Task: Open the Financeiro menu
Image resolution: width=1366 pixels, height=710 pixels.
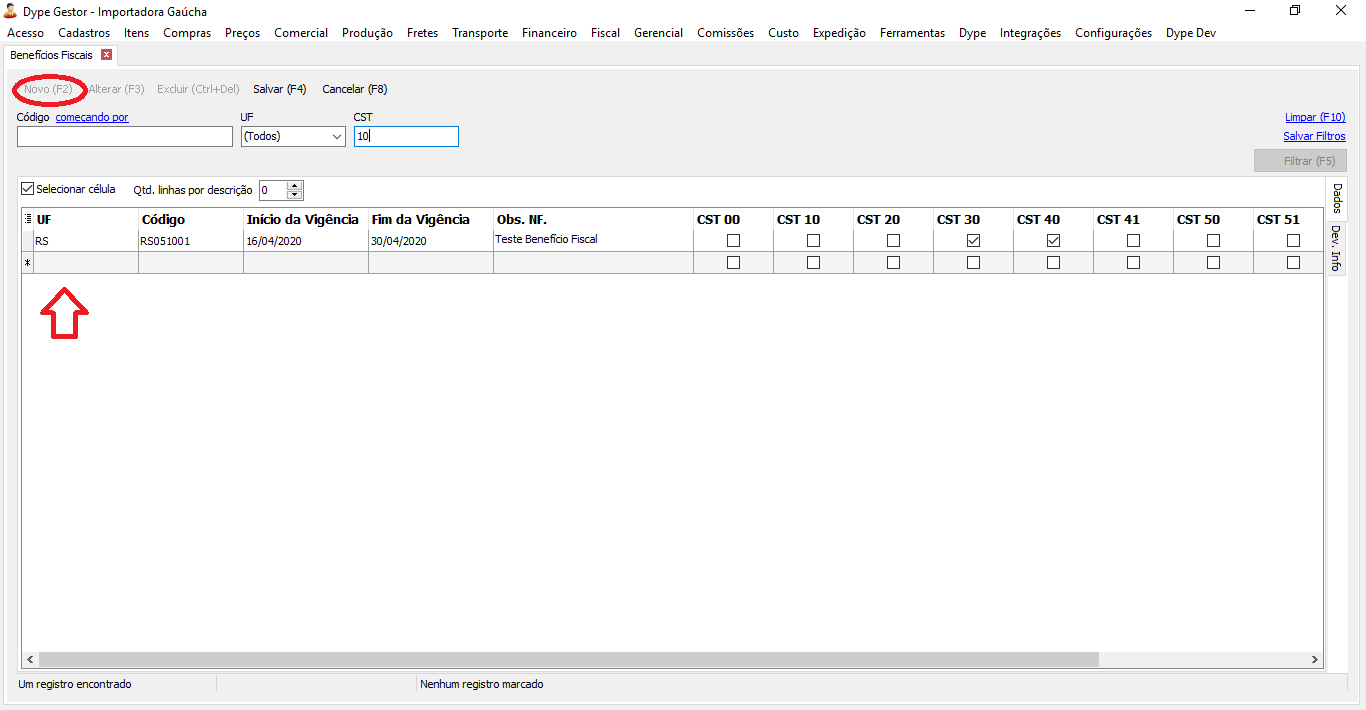Action: pyautogui.click(x=549, y=33)
